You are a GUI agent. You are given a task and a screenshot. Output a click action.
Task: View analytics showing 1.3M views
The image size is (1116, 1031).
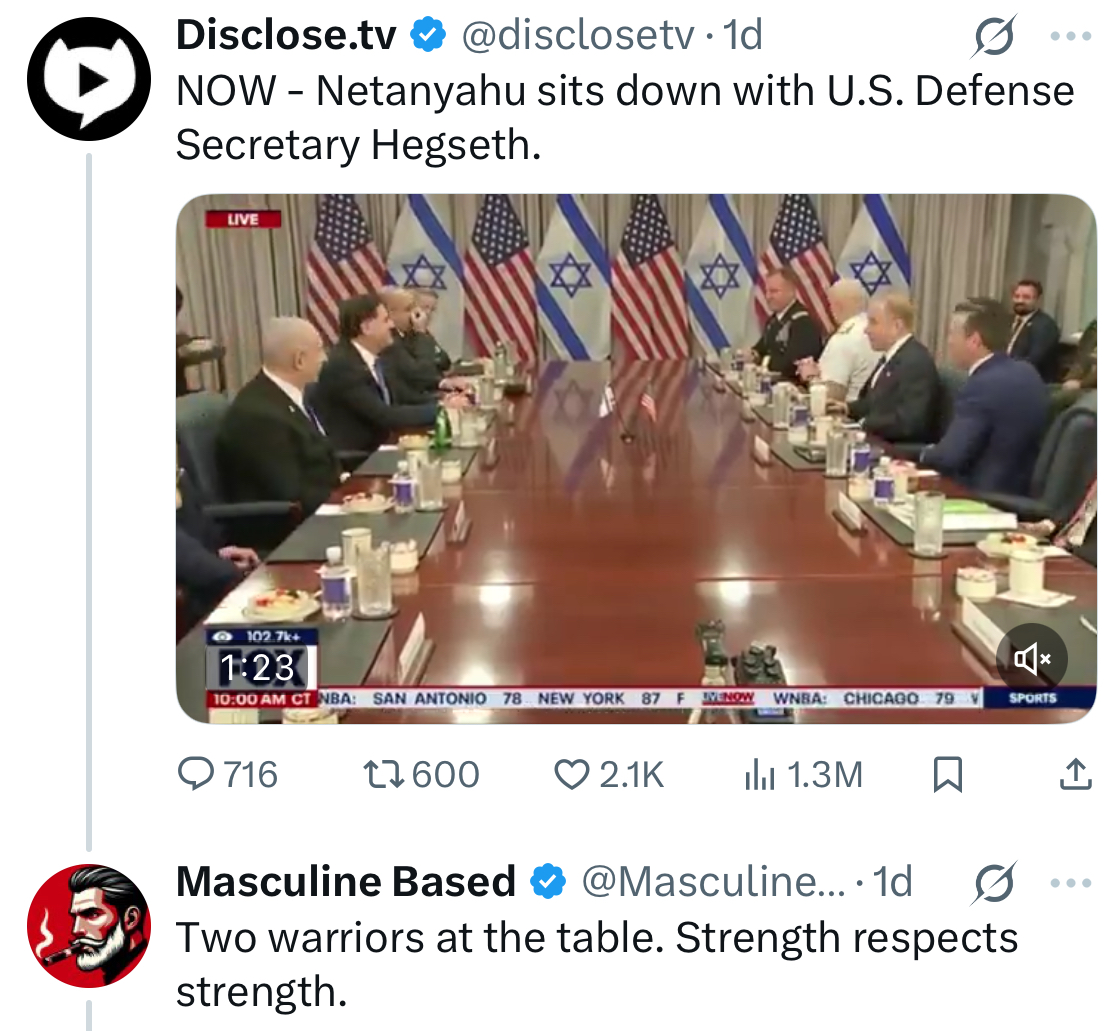[803, 774]
